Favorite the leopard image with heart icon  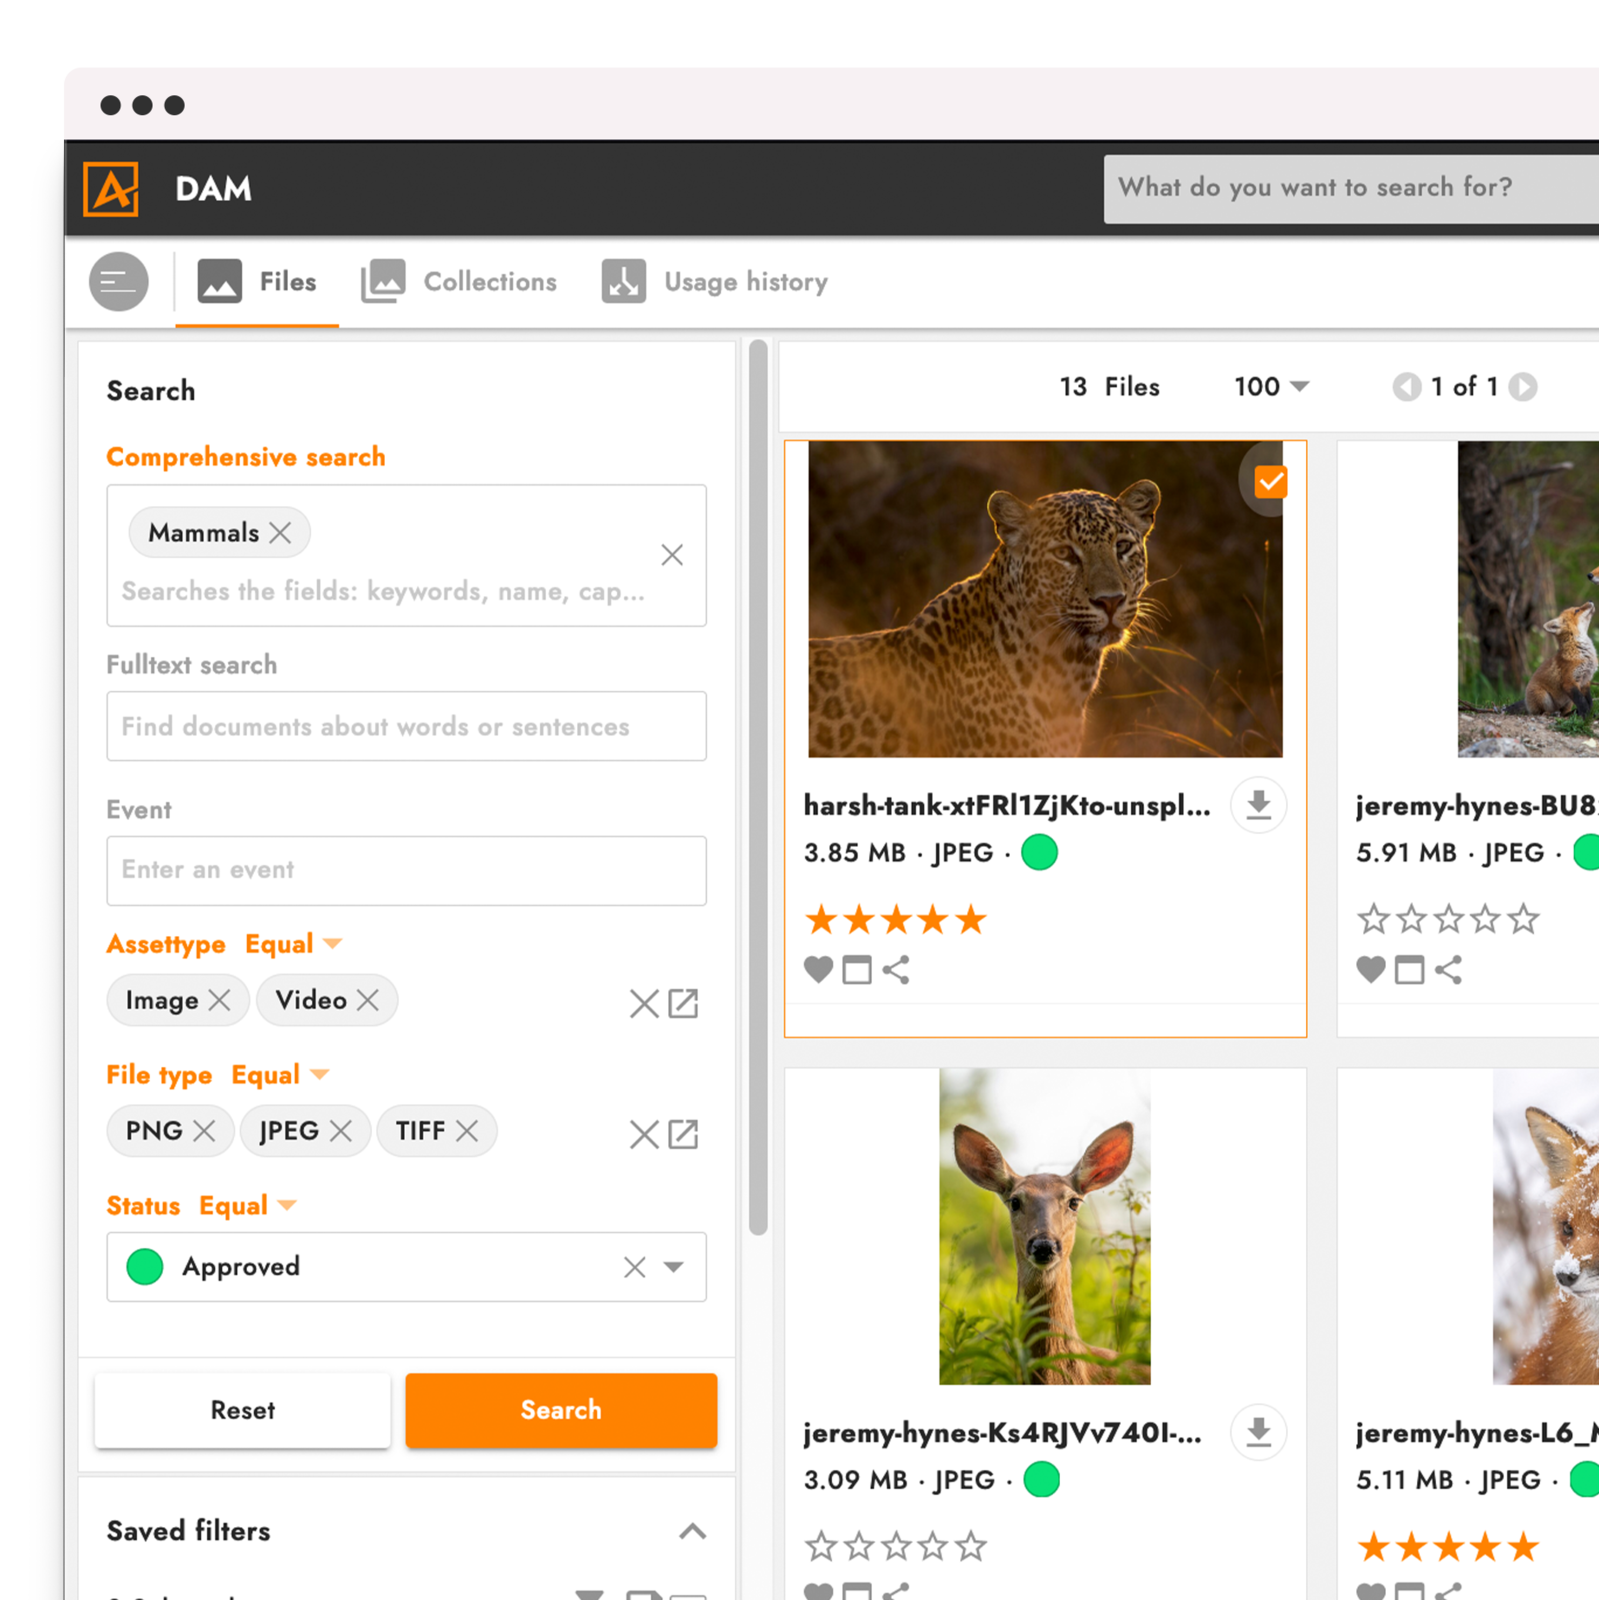click(818, 969)
